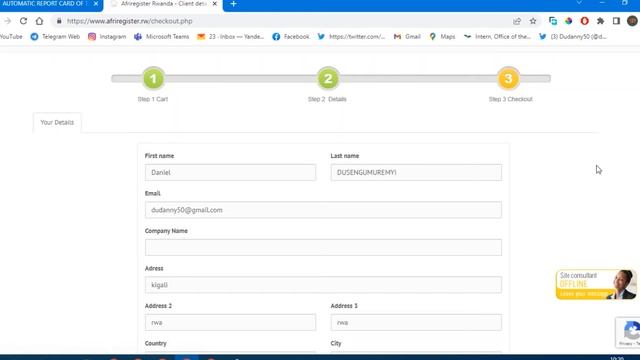Click the address bar URL
Screen dimensions: 640x360
[129, 21]
